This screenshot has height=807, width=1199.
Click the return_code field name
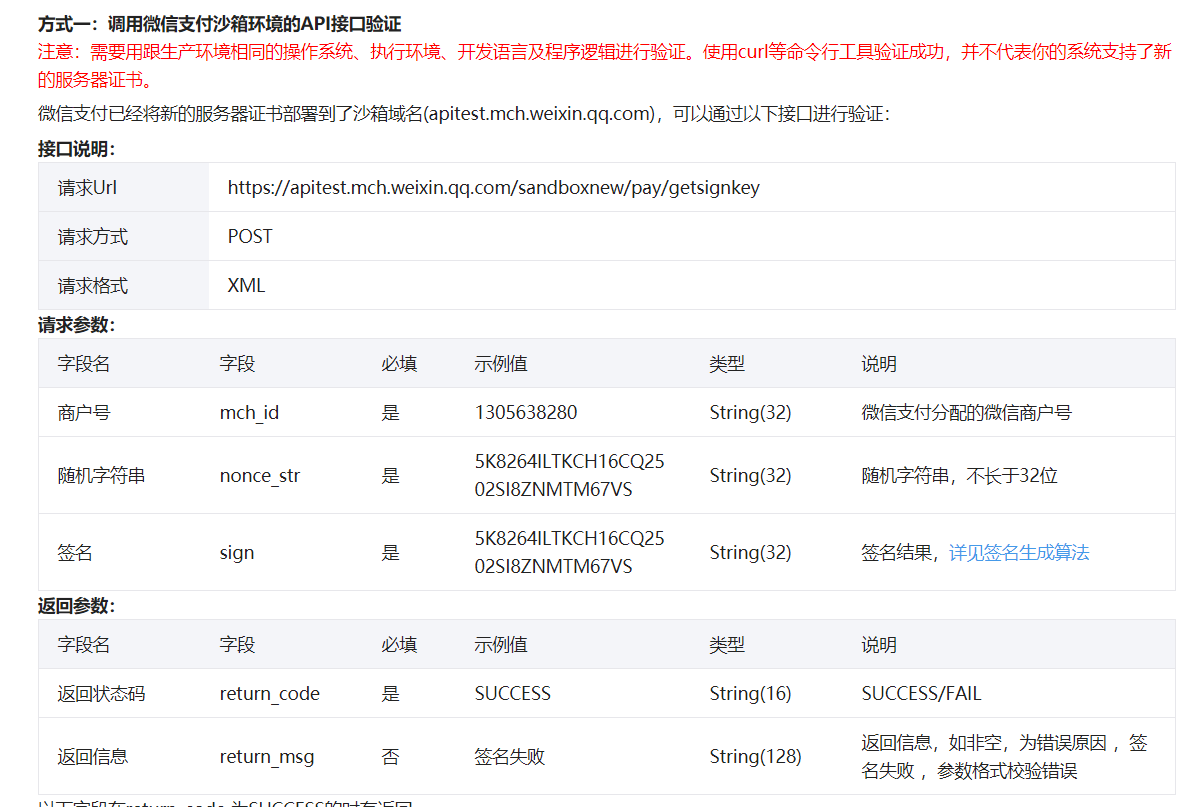pyautogui.click(x=270, y=694)
